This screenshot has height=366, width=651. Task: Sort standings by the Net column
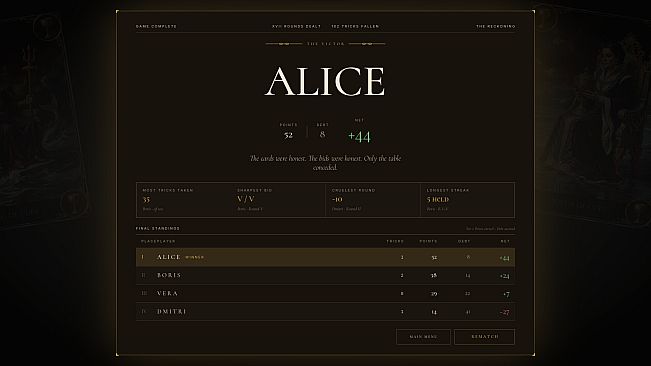coord(505,241)
